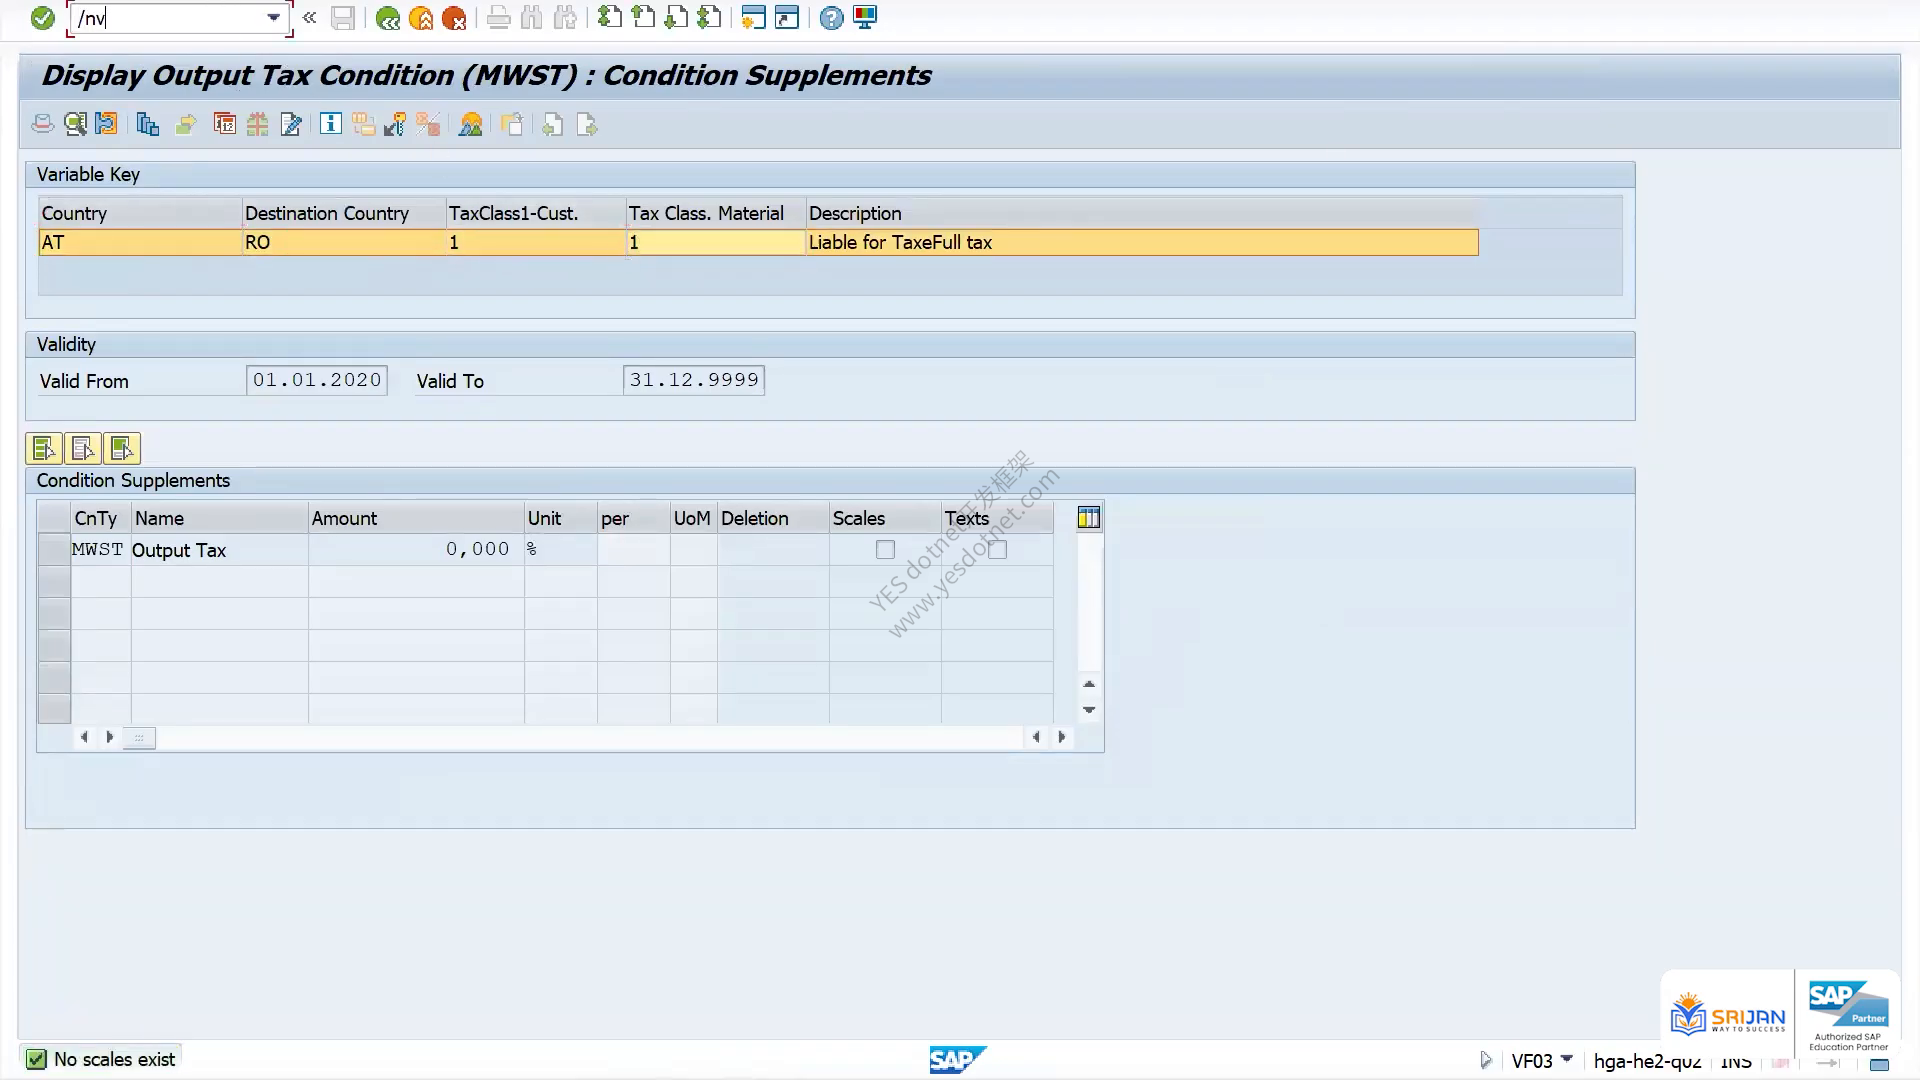Click Select Block button above Condition Supplements
1920x1080 pixels.
121,448
